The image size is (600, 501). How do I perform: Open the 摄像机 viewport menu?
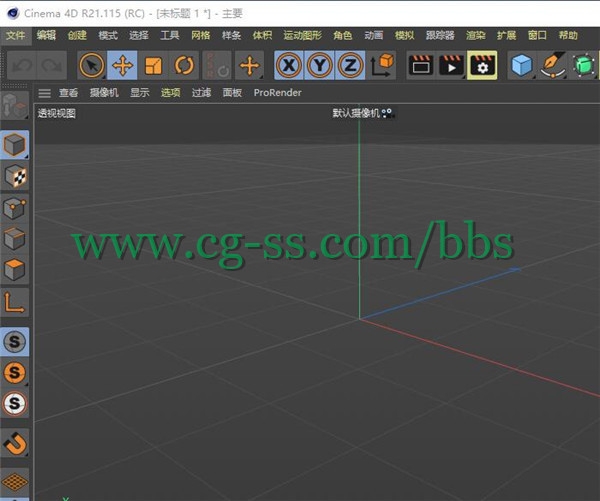tap(104, 93)
